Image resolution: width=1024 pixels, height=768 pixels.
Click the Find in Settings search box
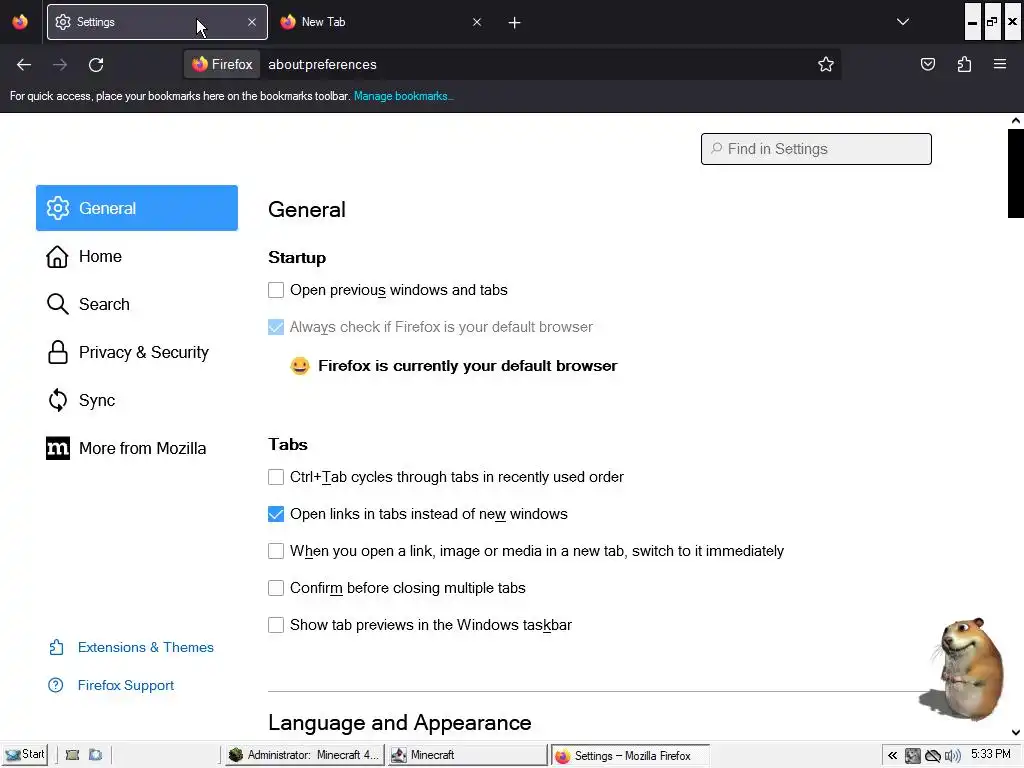[x=816, y=149]
